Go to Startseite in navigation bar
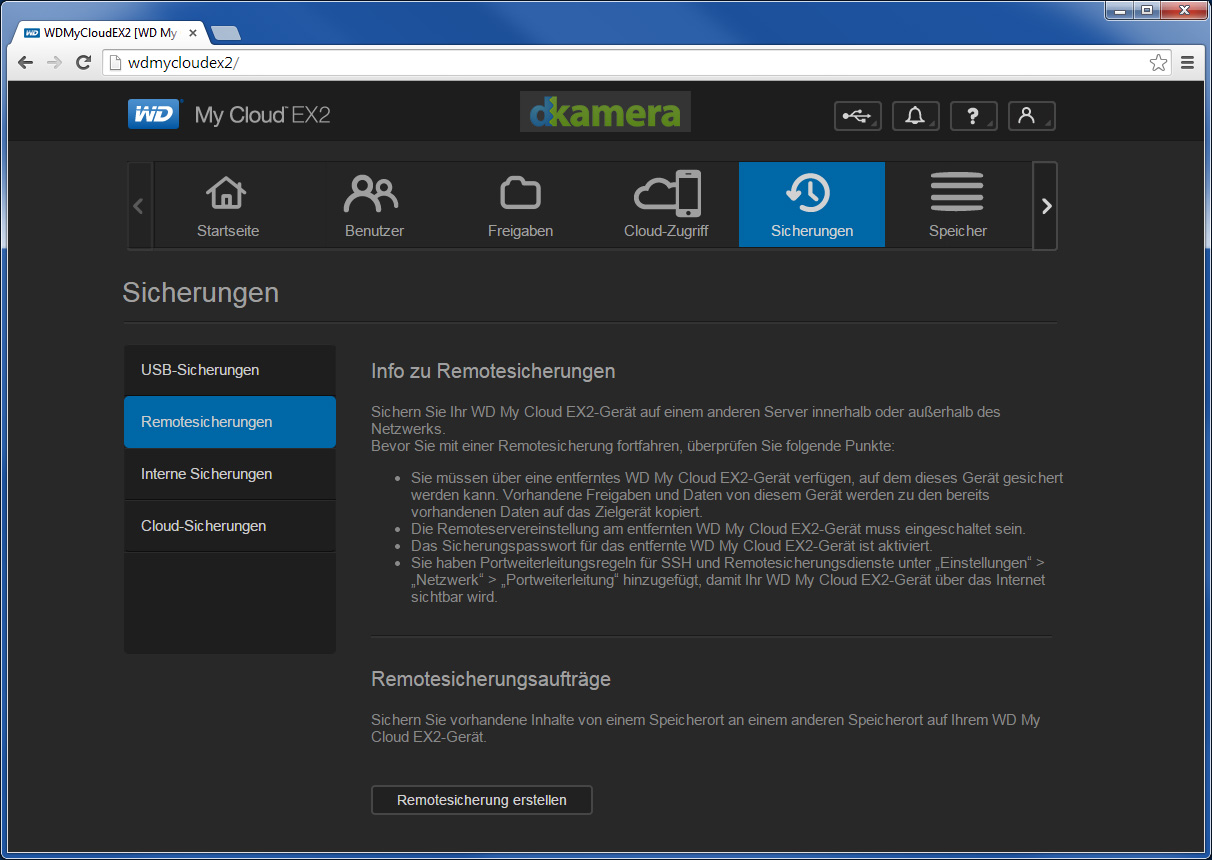Viewport: 1212px width, 860px height. (x=228, y=205)
